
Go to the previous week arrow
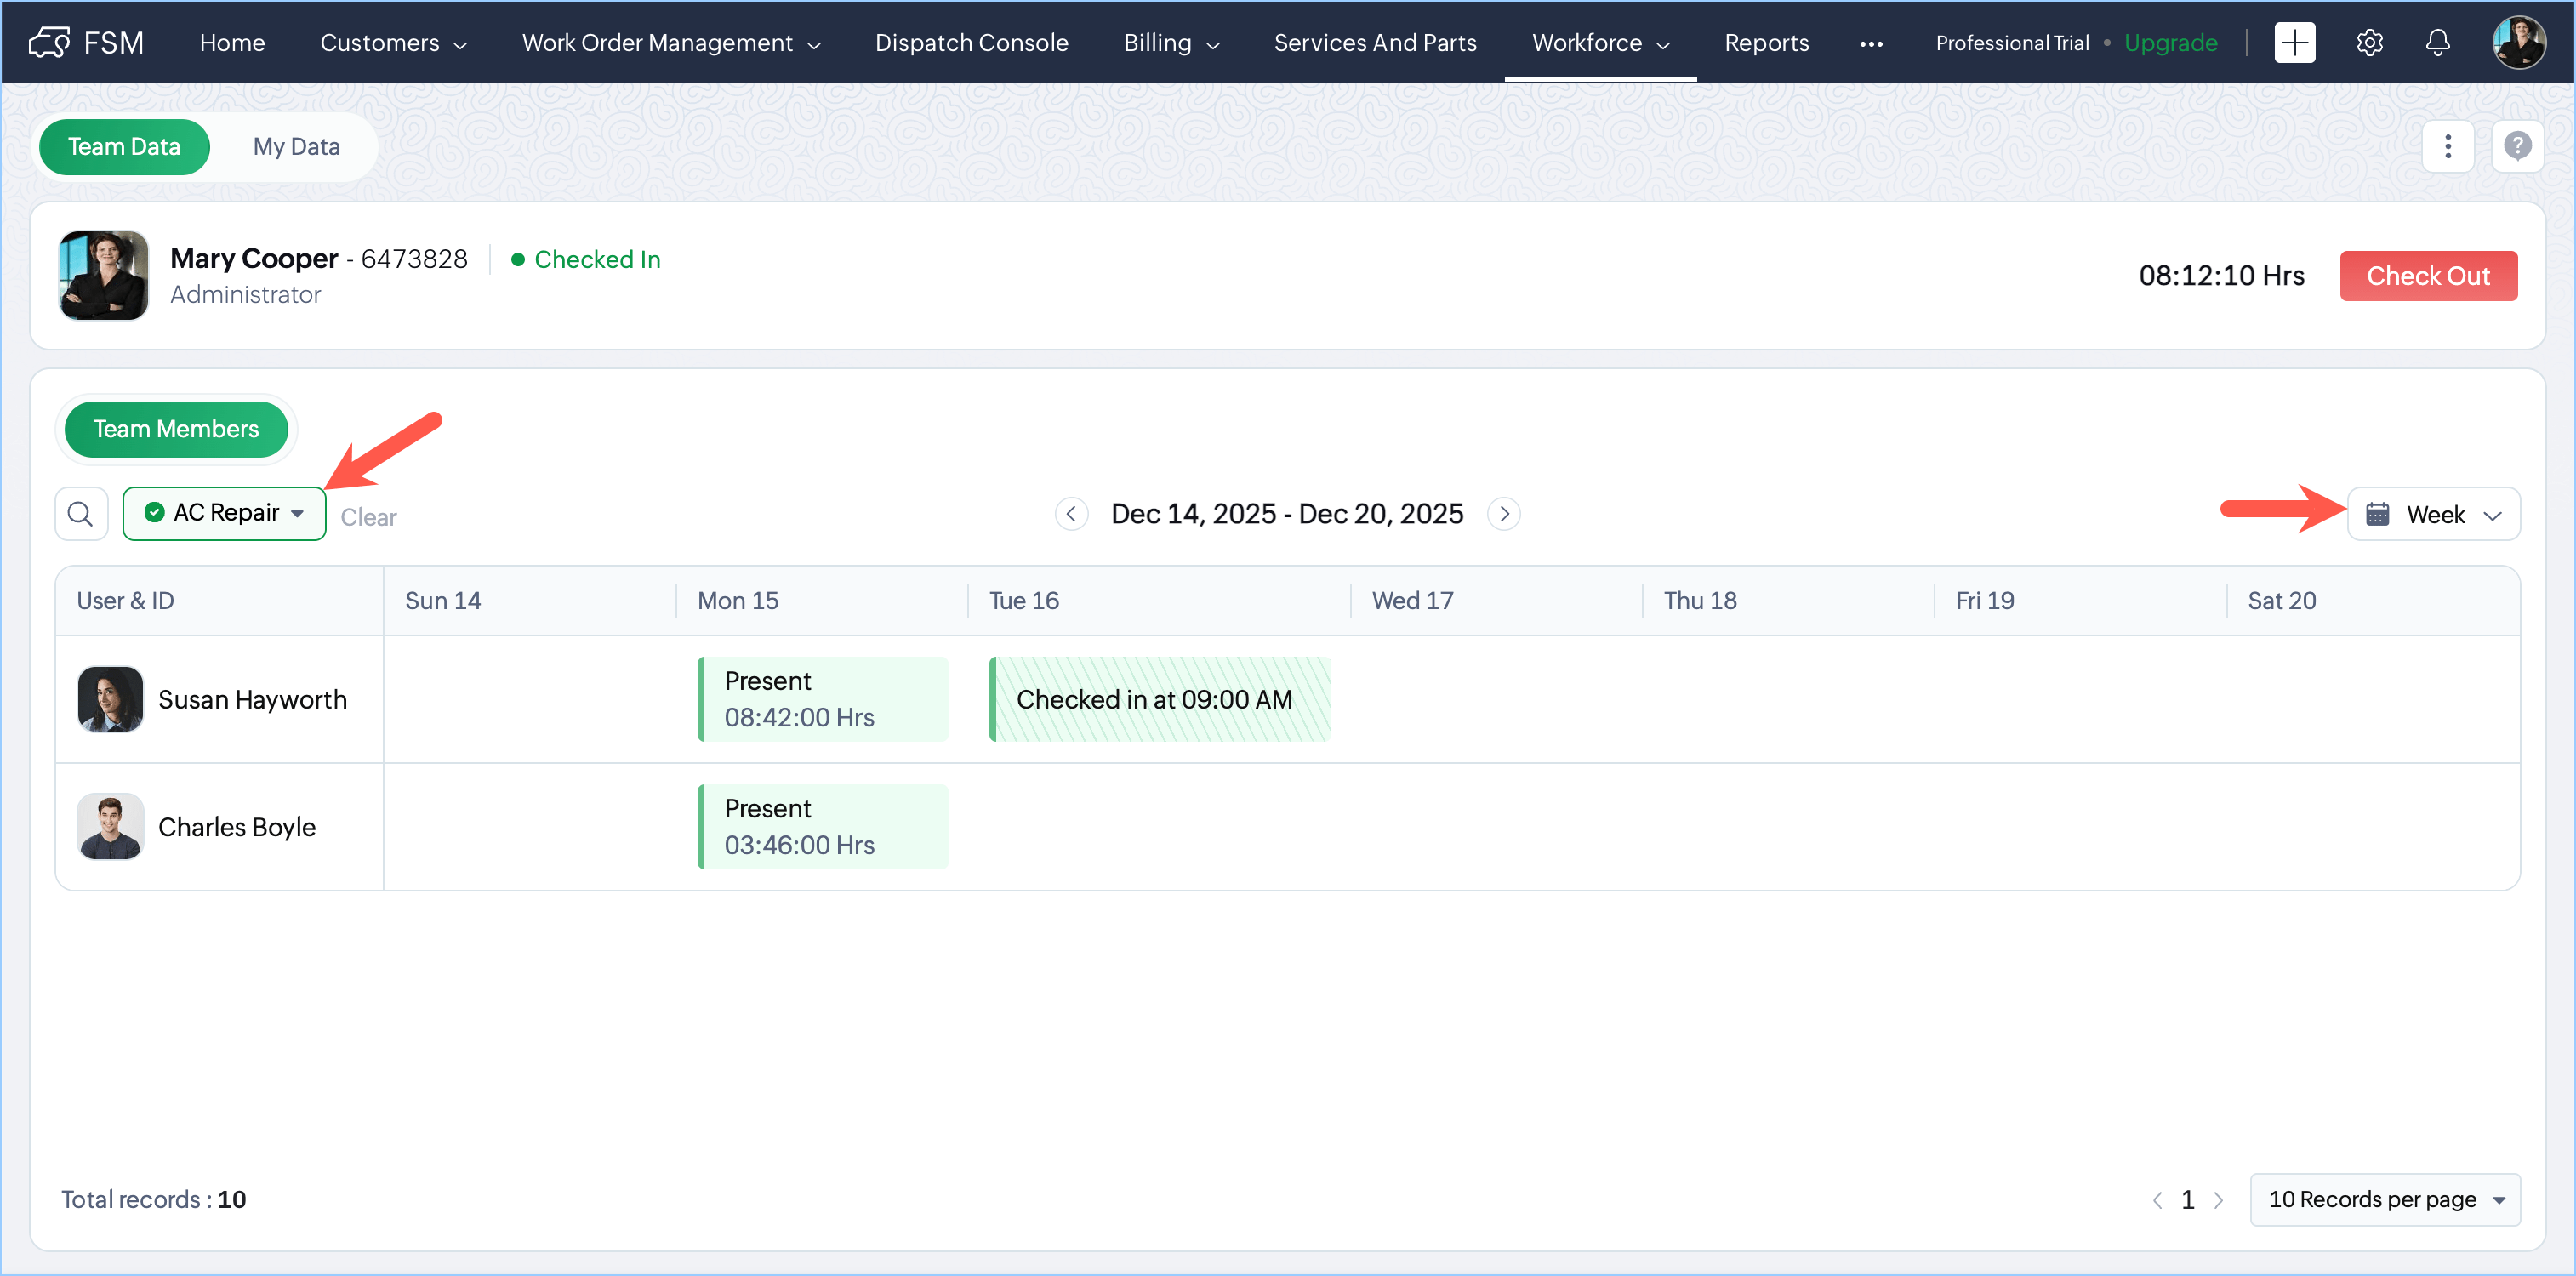pyautogui.click(x=1070, y=514)
